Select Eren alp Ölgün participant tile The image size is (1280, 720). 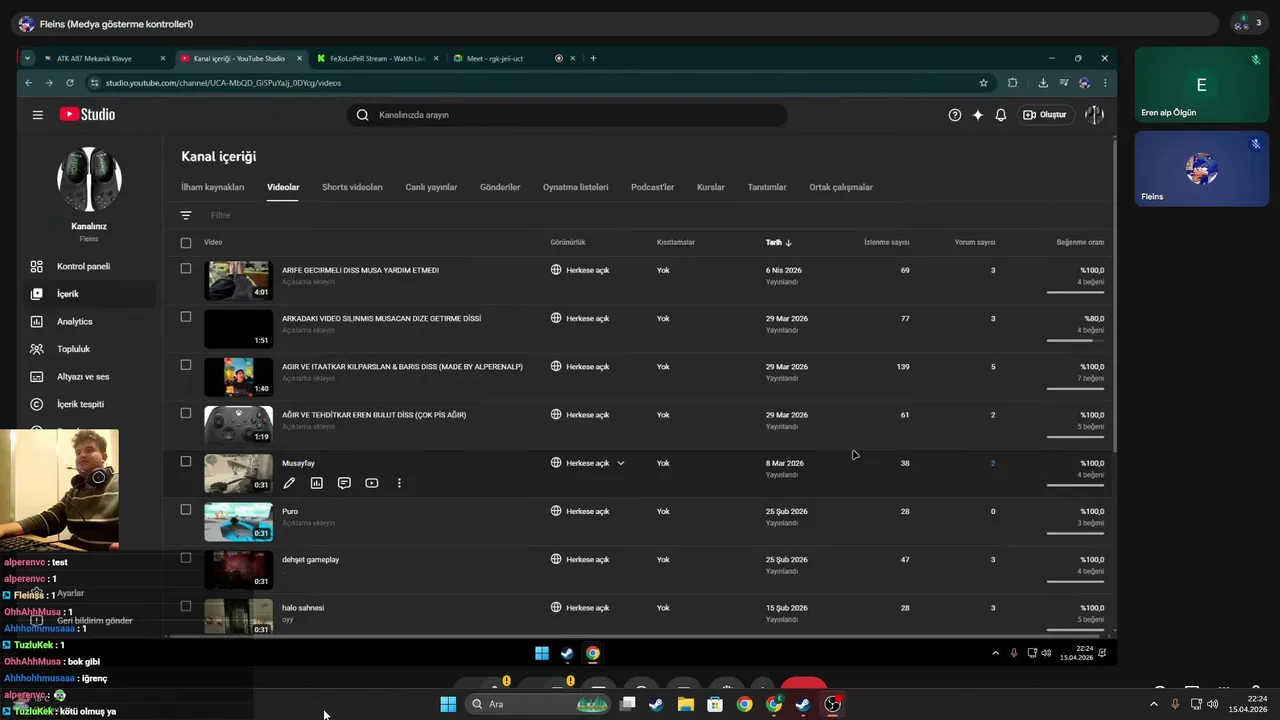click(1202, 84)
